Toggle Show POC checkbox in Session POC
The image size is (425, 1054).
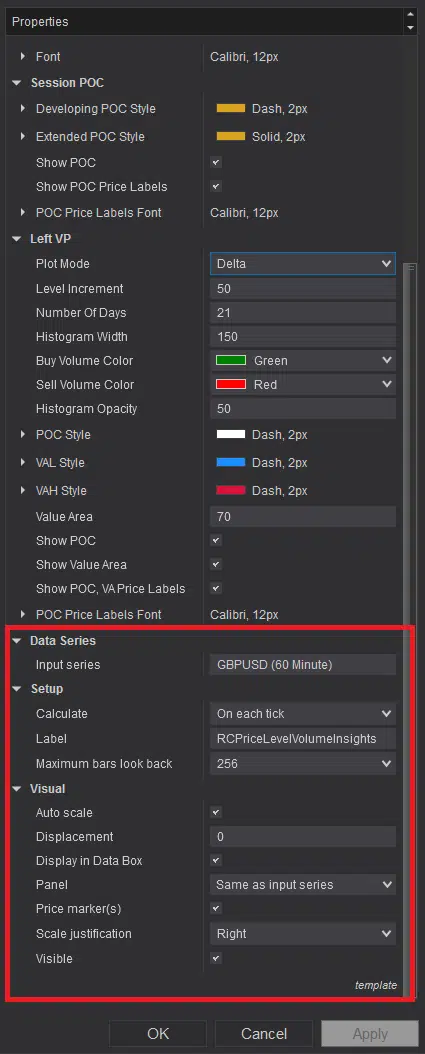point(216,163)
